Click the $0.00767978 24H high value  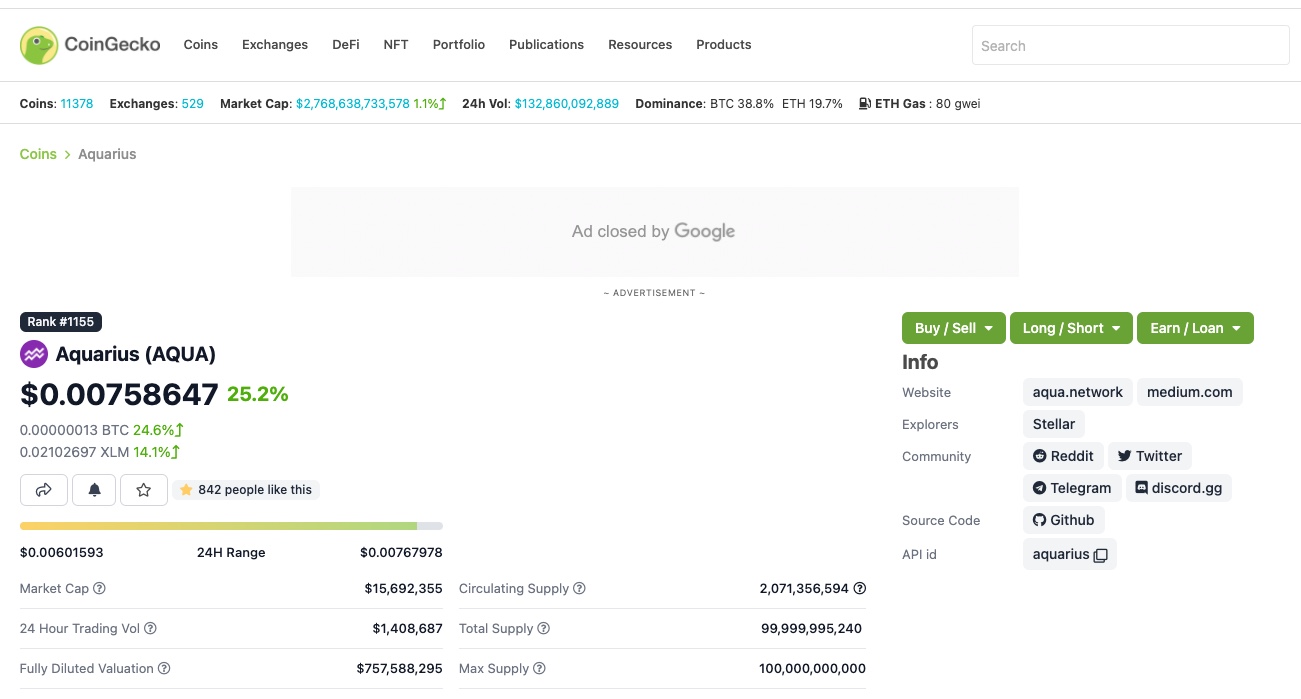click(401, 553)
